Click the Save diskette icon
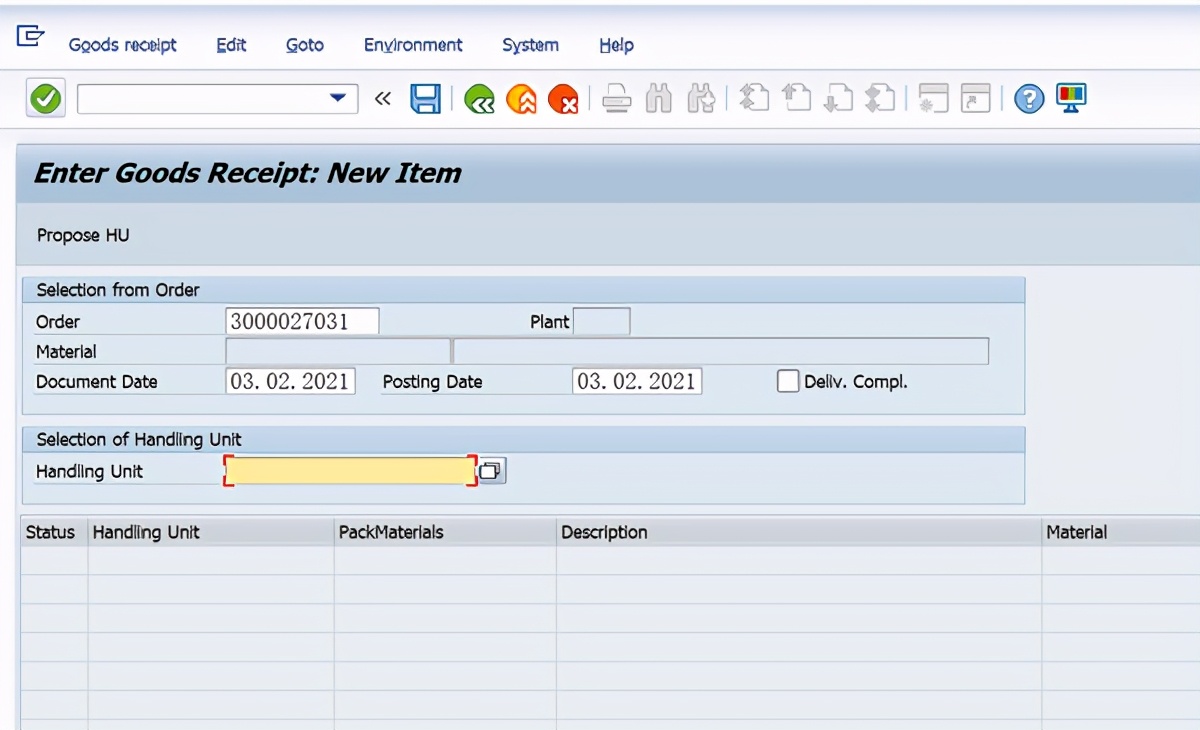Screen dimensions: 1200x730 click(x=426, y=98)
